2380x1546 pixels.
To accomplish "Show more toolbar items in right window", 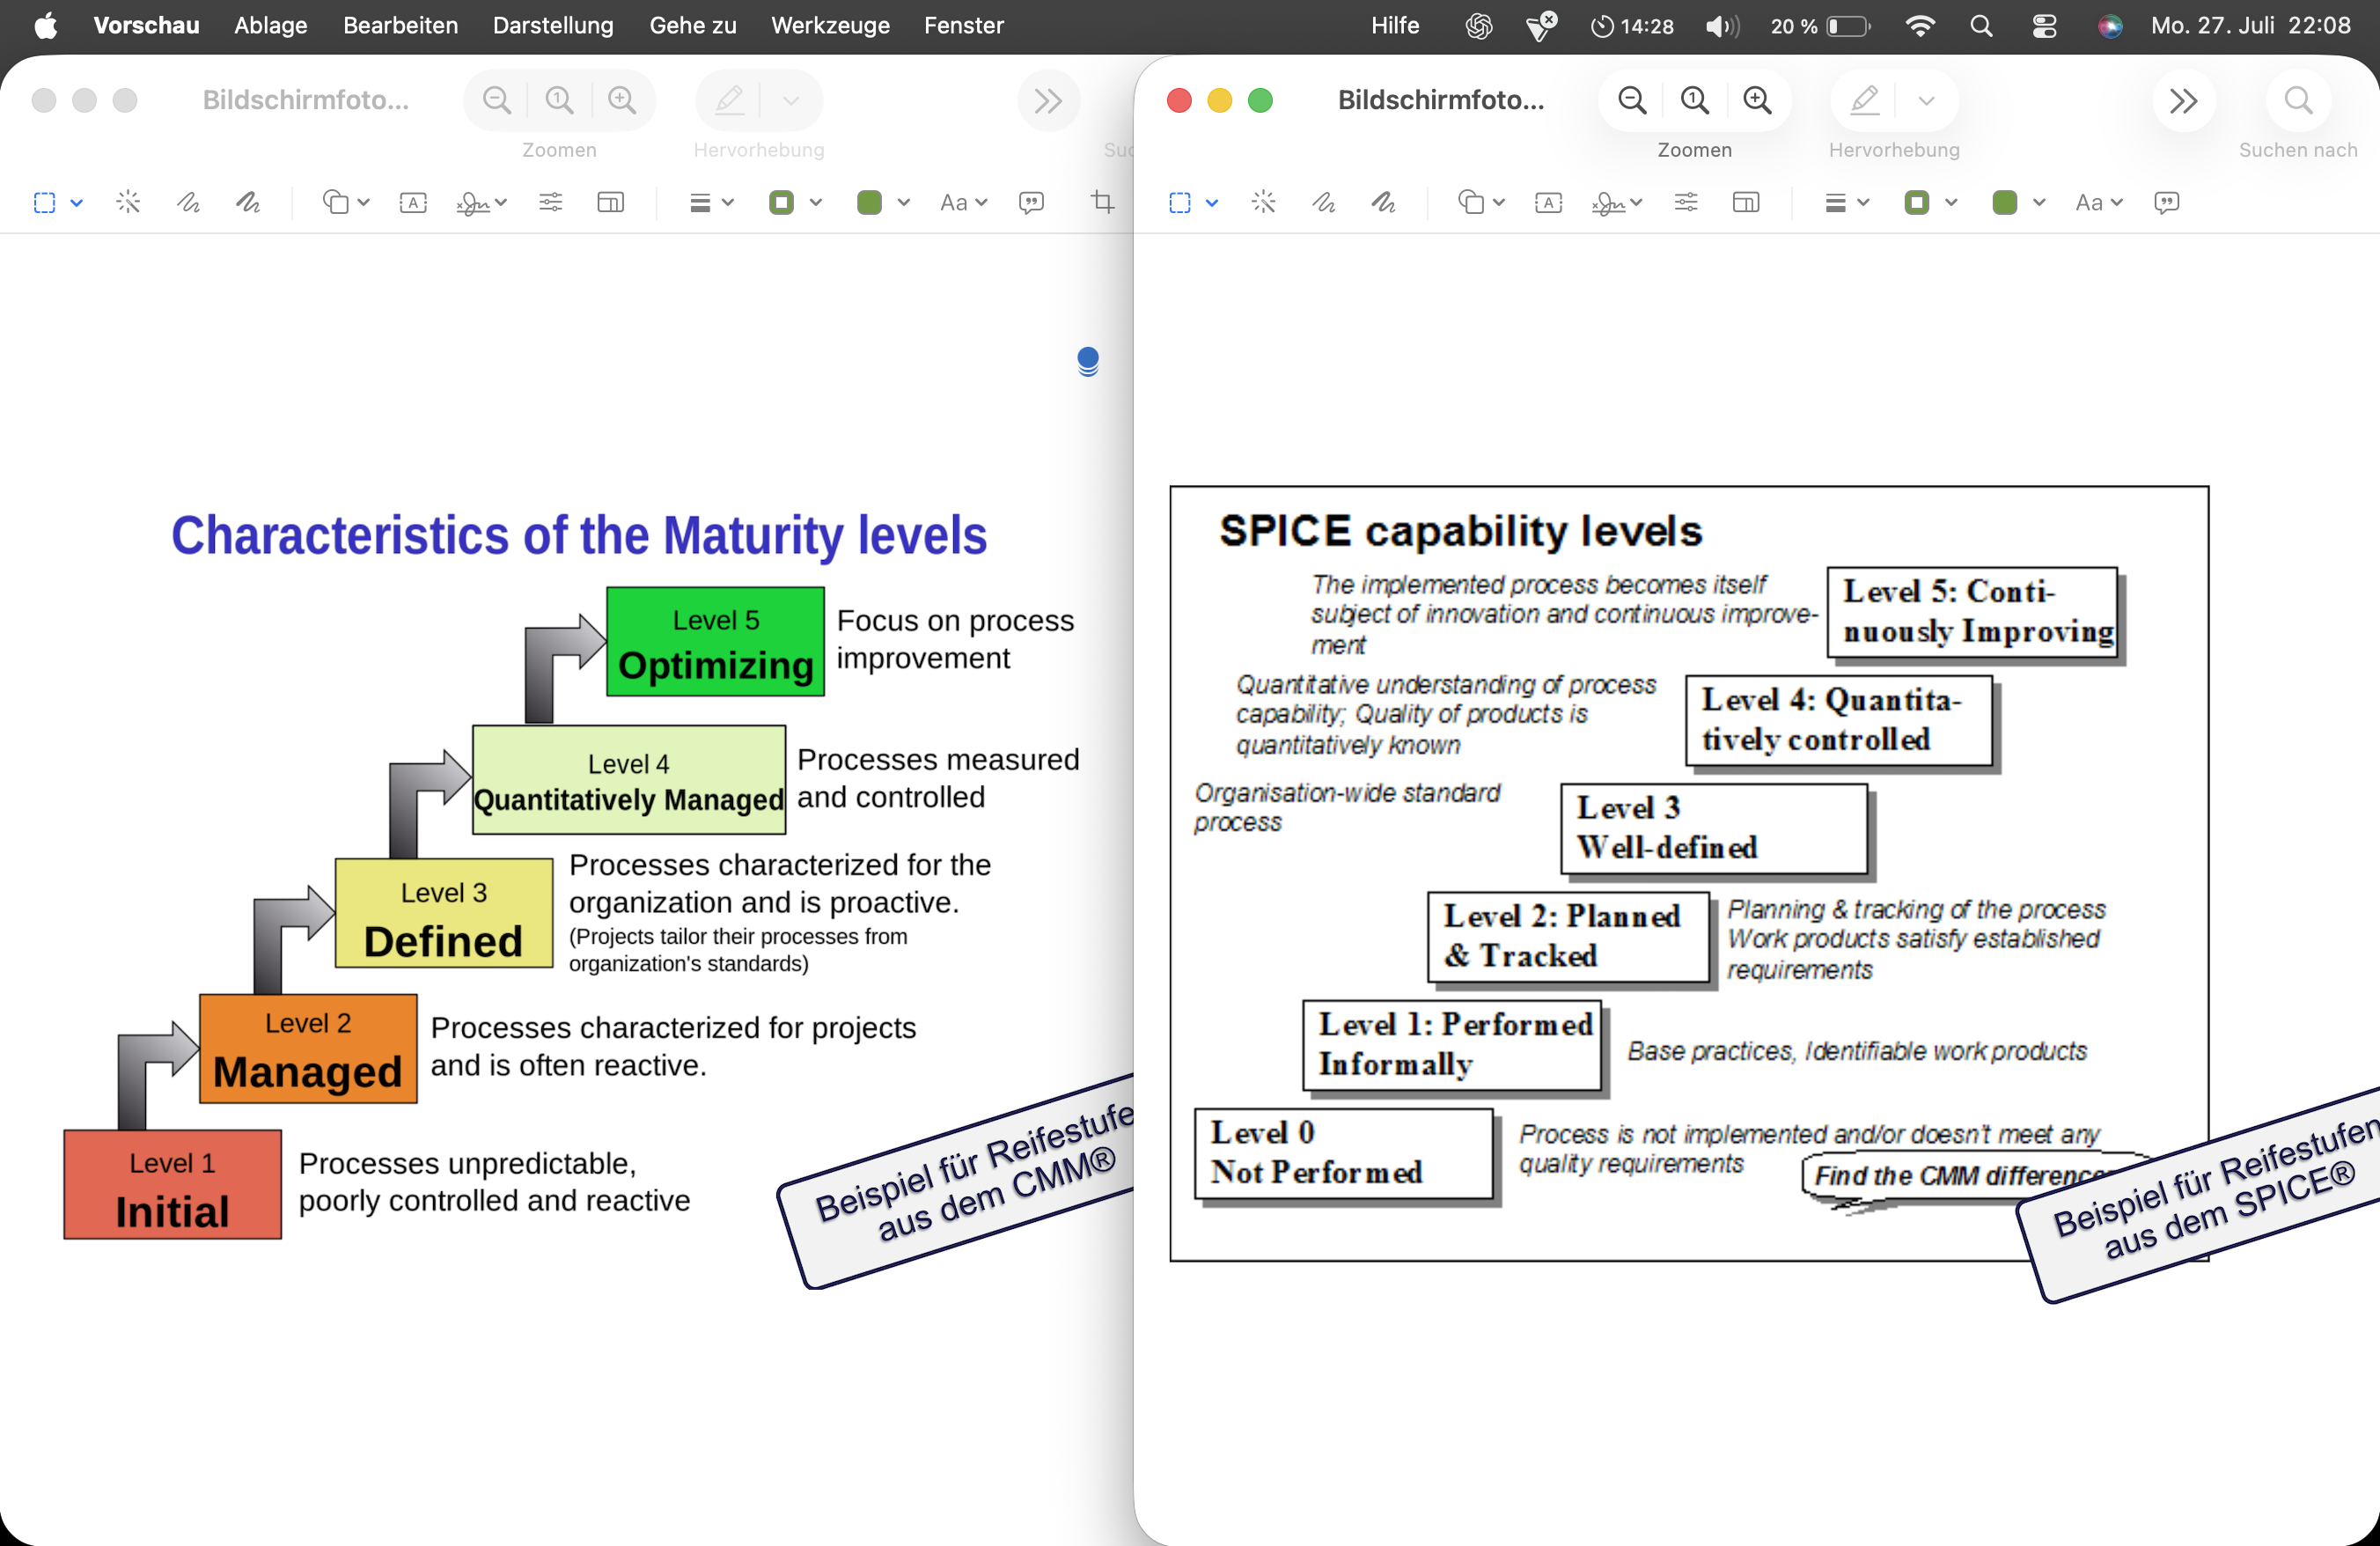I will (2183, 100).
